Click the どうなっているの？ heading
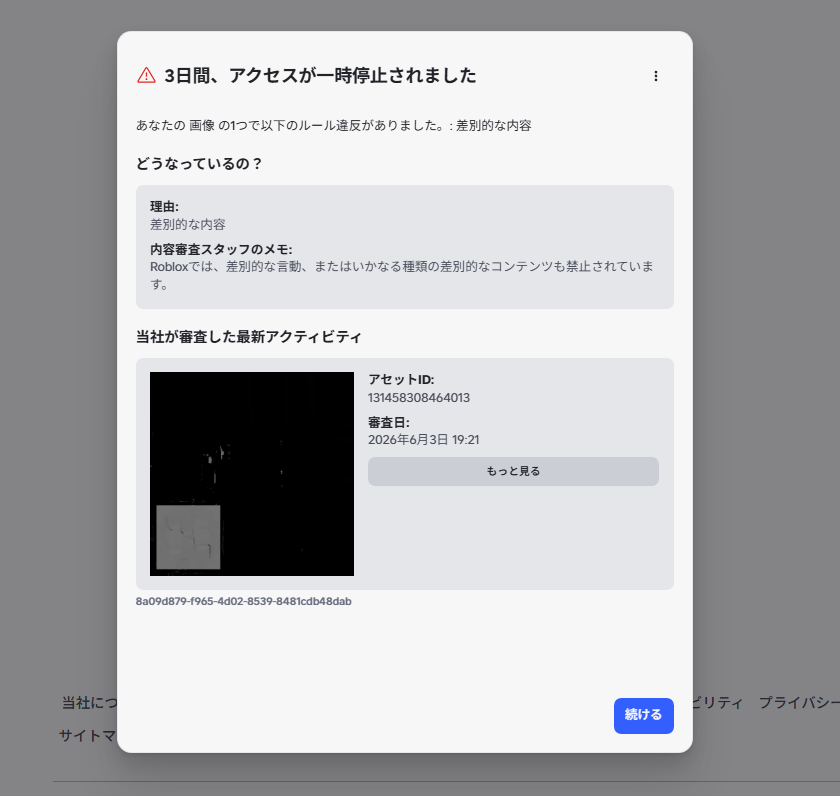The image size is (840, 796). click(x=198, y=163)
